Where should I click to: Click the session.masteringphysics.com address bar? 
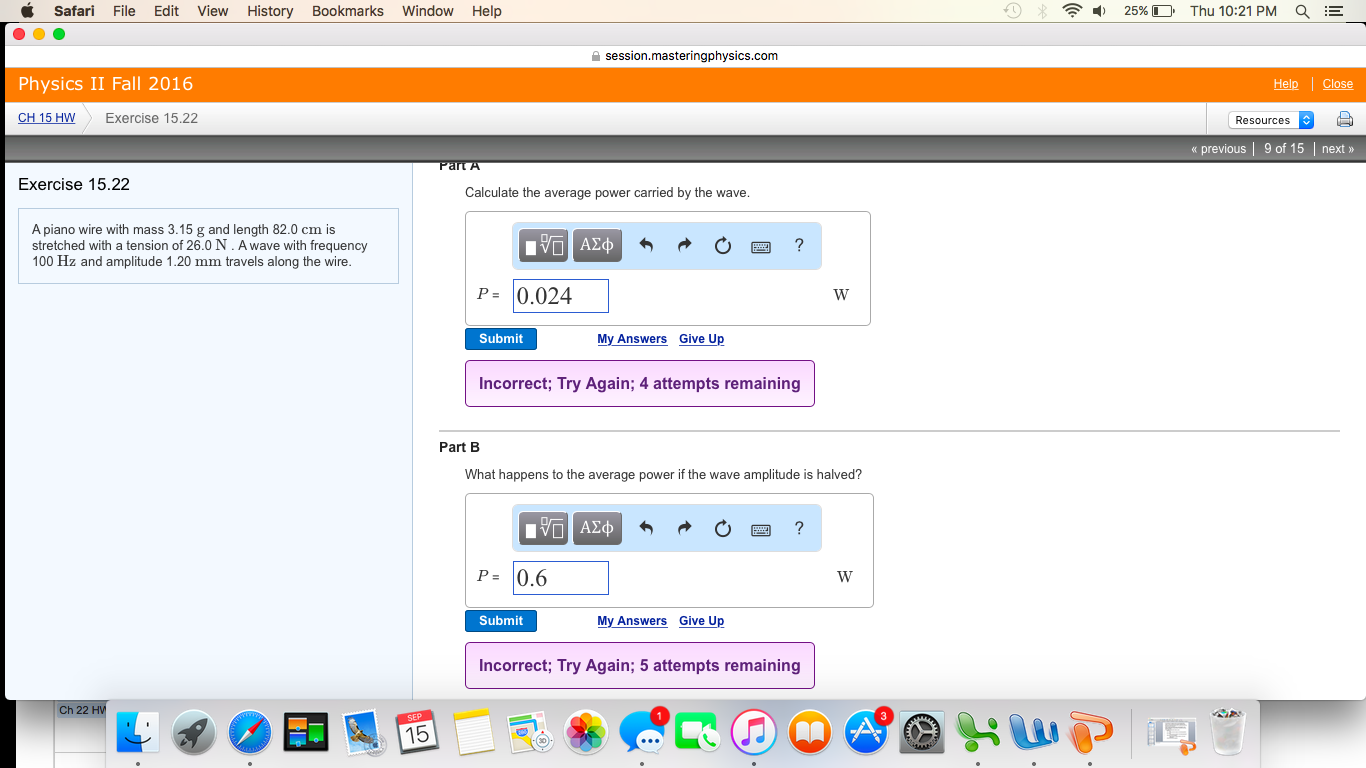click(684, 56)
